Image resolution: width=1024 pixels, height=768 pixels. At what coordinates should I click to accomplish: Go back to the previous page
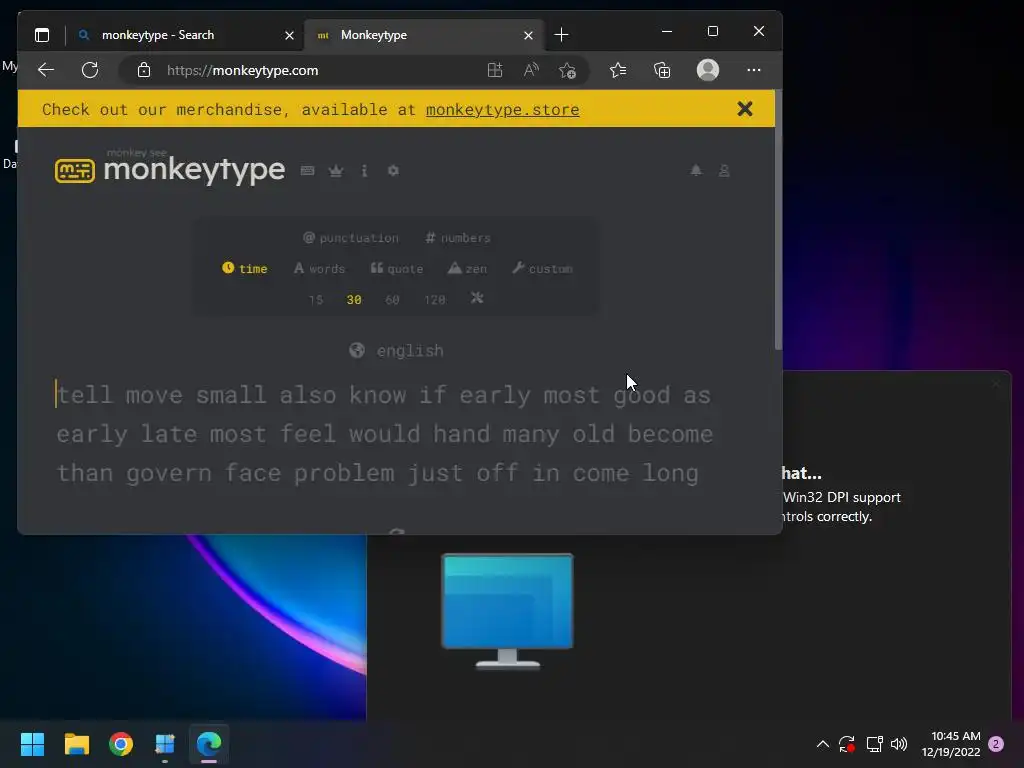[x=46, y=70]
